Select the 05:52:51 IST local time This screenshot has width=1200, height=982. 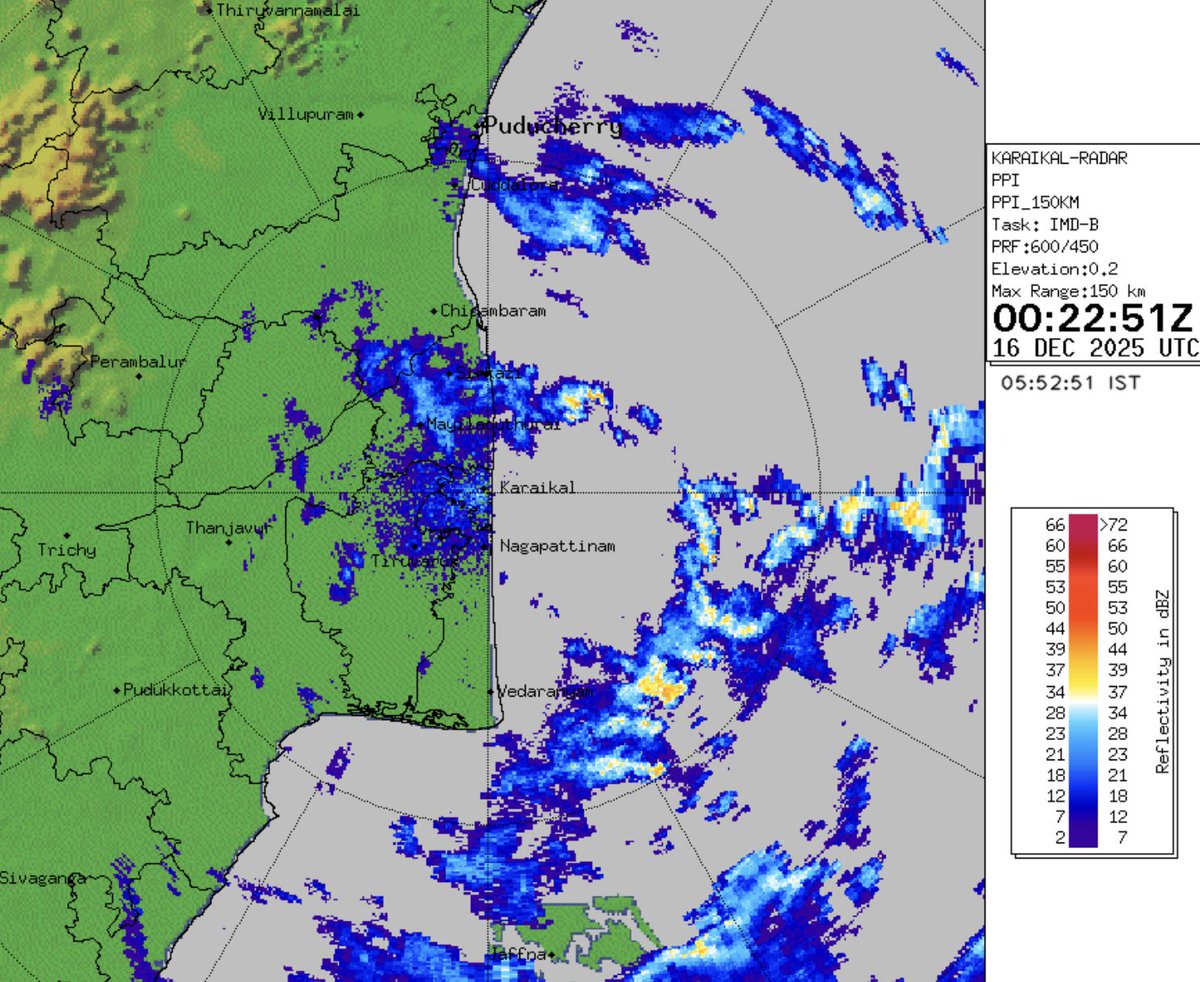1069,382
